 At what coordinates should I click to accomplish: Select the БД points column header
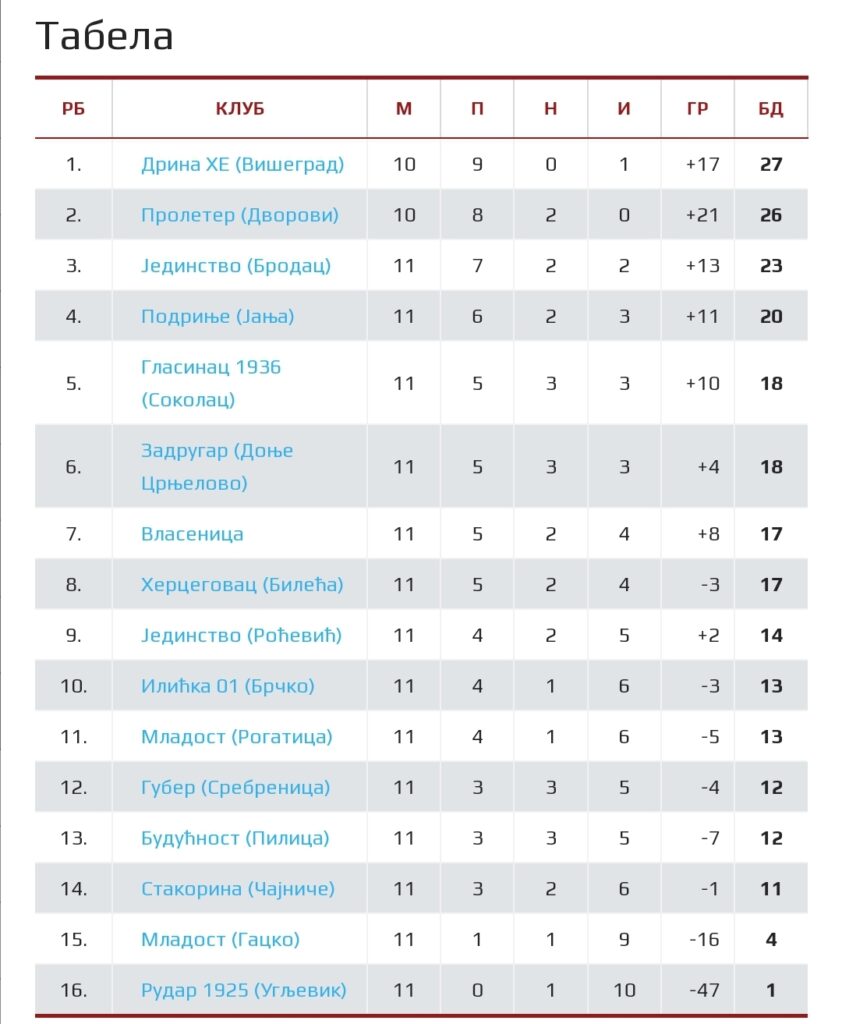point(771,108)
